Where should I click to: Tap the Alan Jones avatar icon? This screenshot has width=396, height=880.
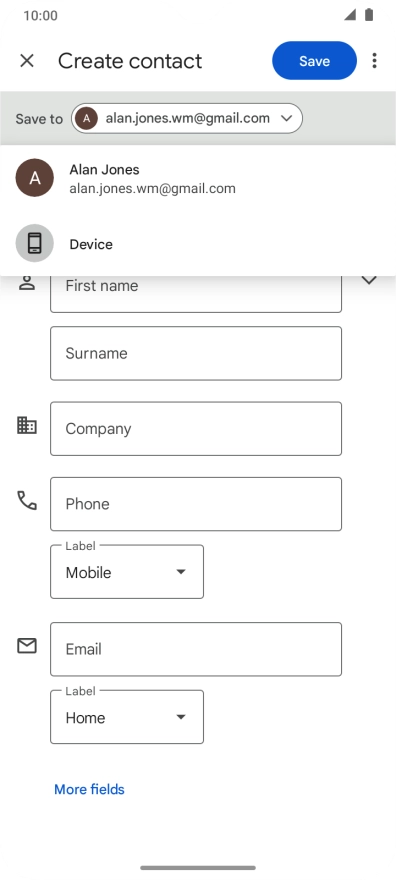(x=35, y=178)
